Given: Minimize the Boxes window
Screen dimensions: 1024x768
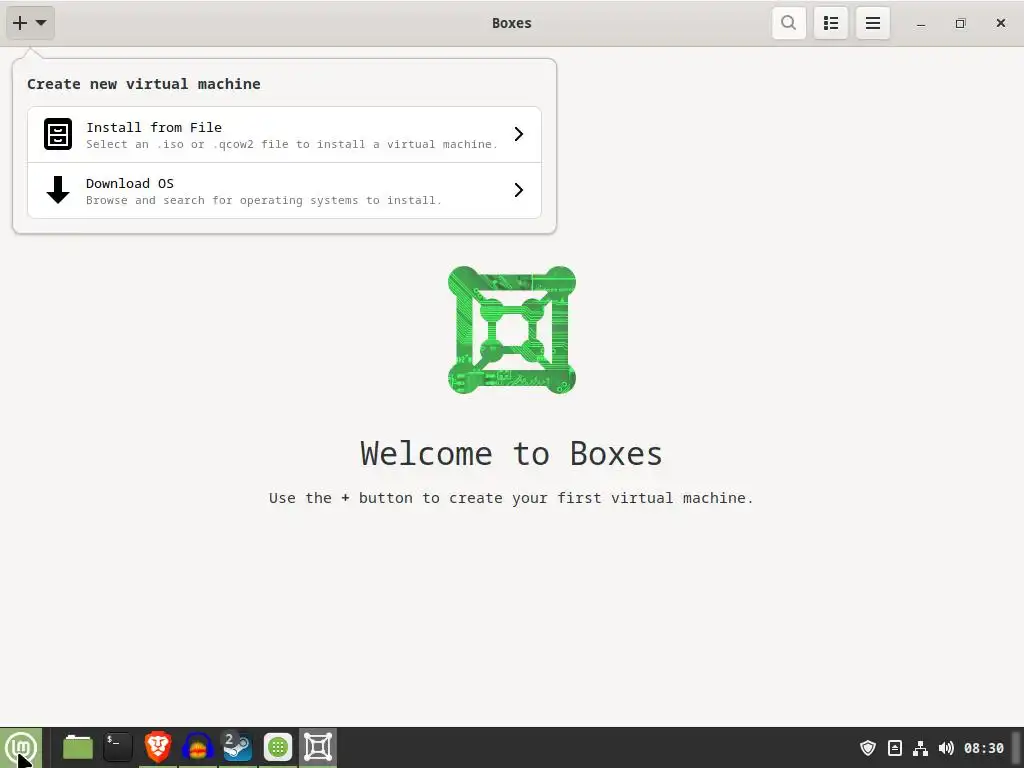Looking at the screenshot, I should (x=921, y=24).
